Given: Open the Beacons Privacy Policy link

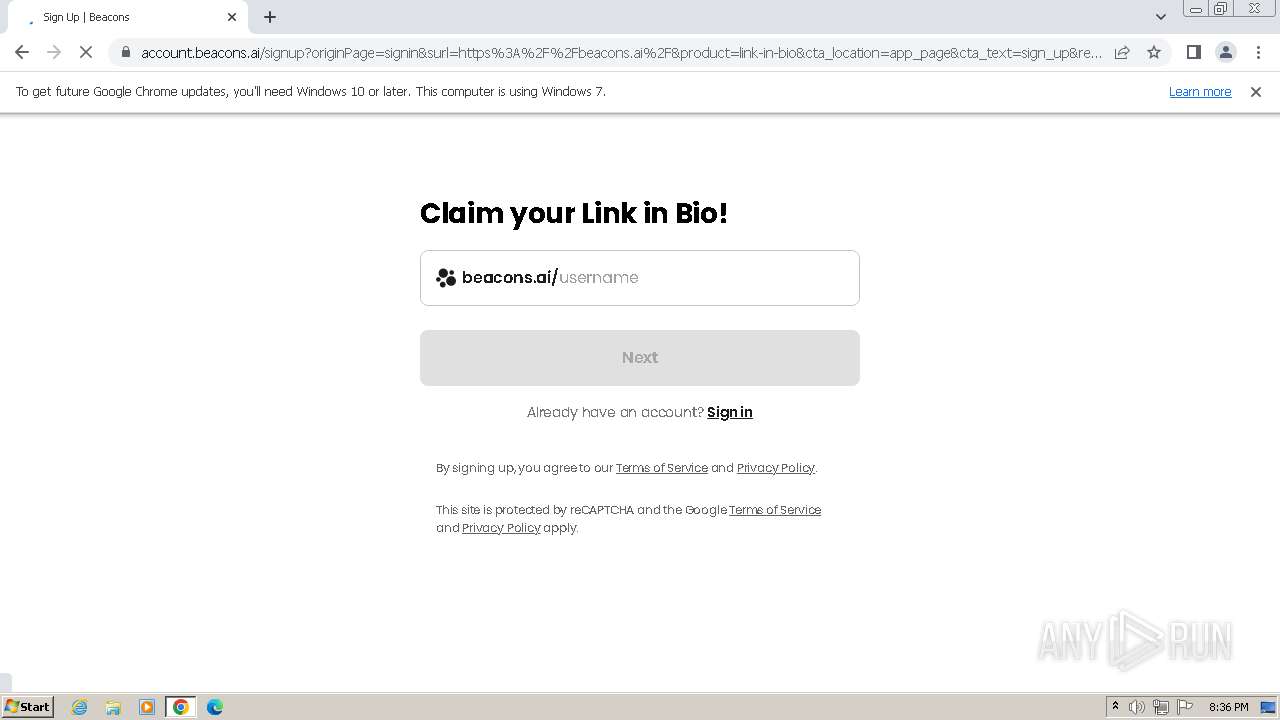Looking at the screenshot, I should (776, 468).
